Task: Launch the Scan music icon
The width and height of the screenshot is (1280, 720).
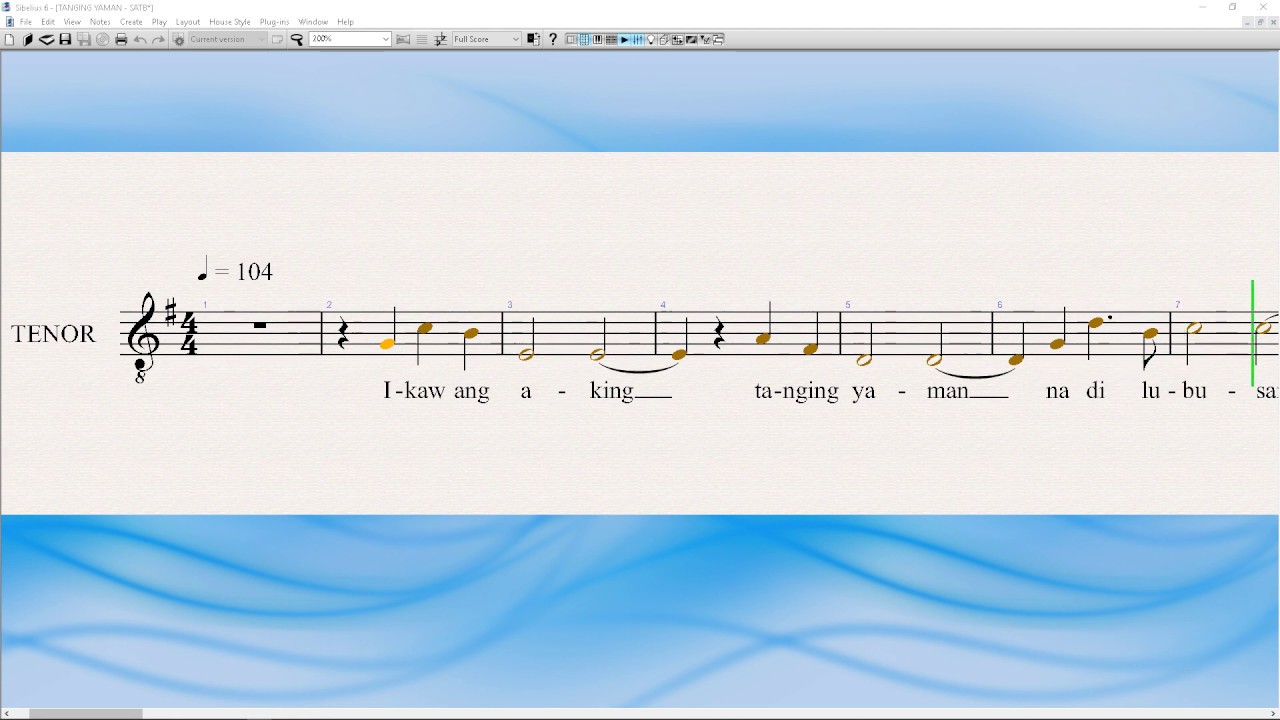Action: (x=46, y=39)
